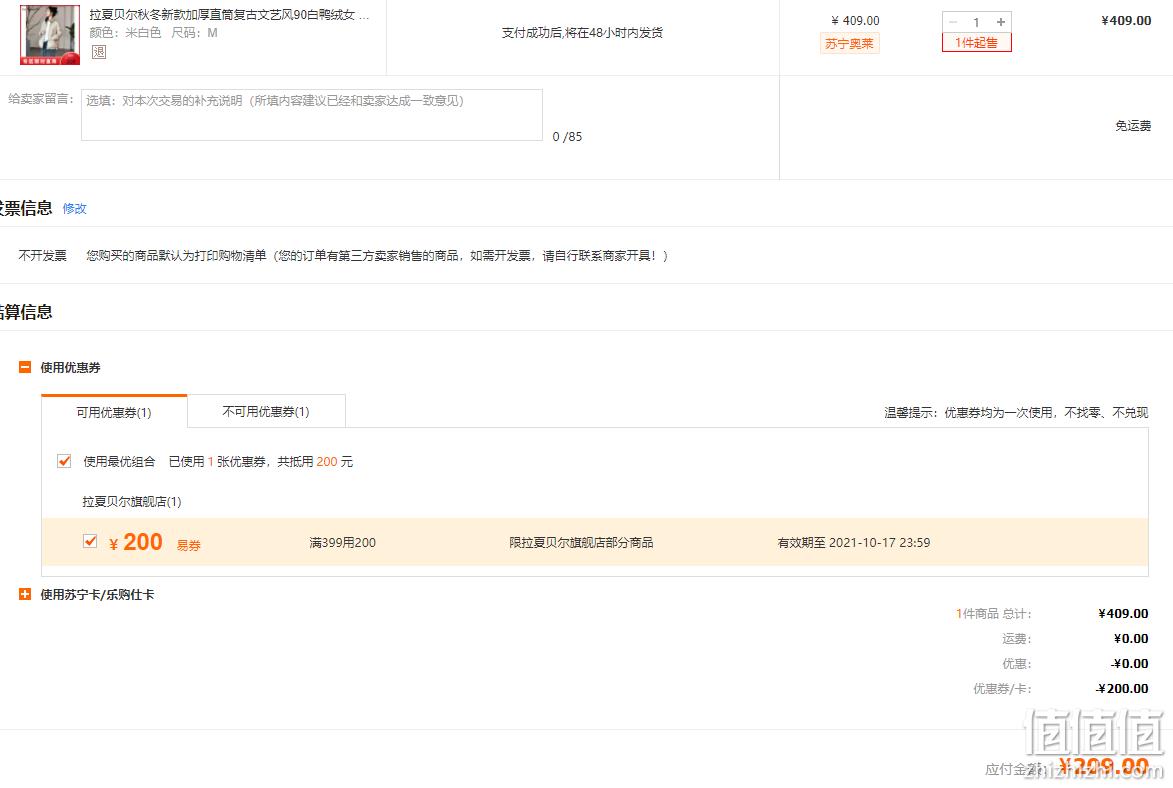This screenshot has width=1173, height=788.
Task: Click the seller message text box
Action: pyautogui.click(x=311, y=114)
